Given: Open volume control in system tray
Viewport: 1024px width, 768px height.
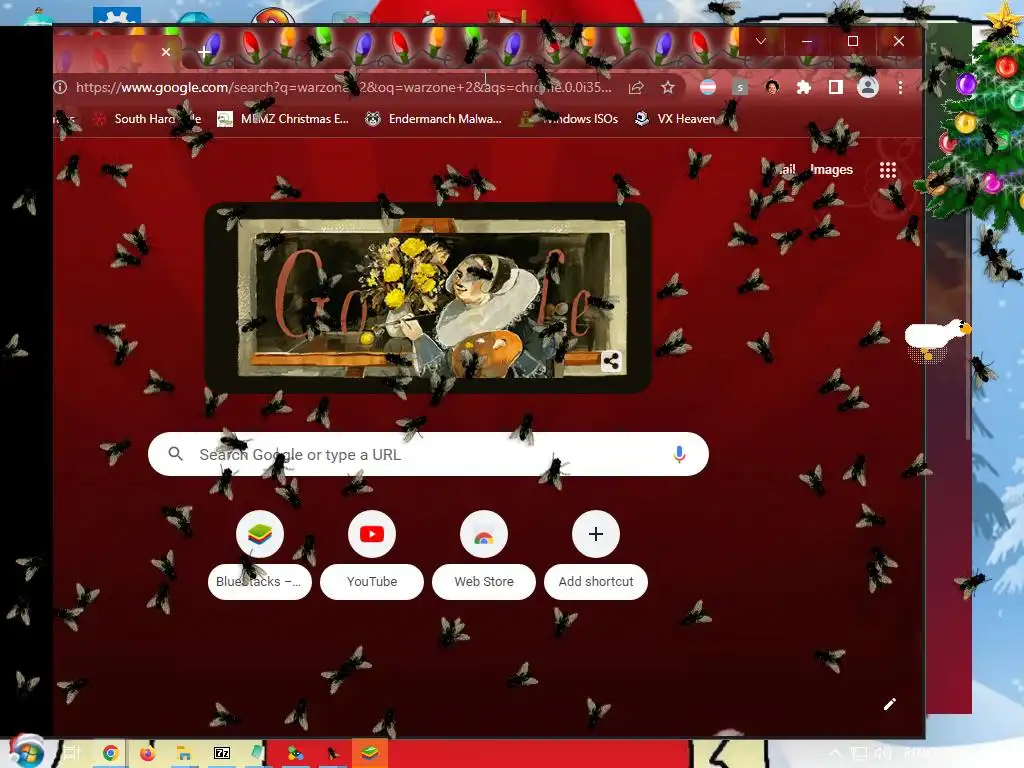Looking at the screenshot, I should (883, 754).
